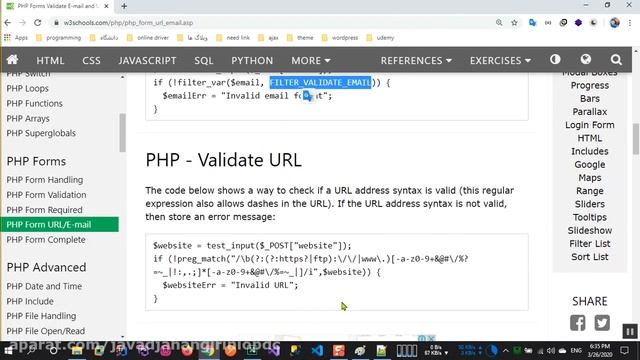The width and height of the screenshot is (640, 360).
Task: Open the zoom magnifier in address bar
Action: click(499, 22)
